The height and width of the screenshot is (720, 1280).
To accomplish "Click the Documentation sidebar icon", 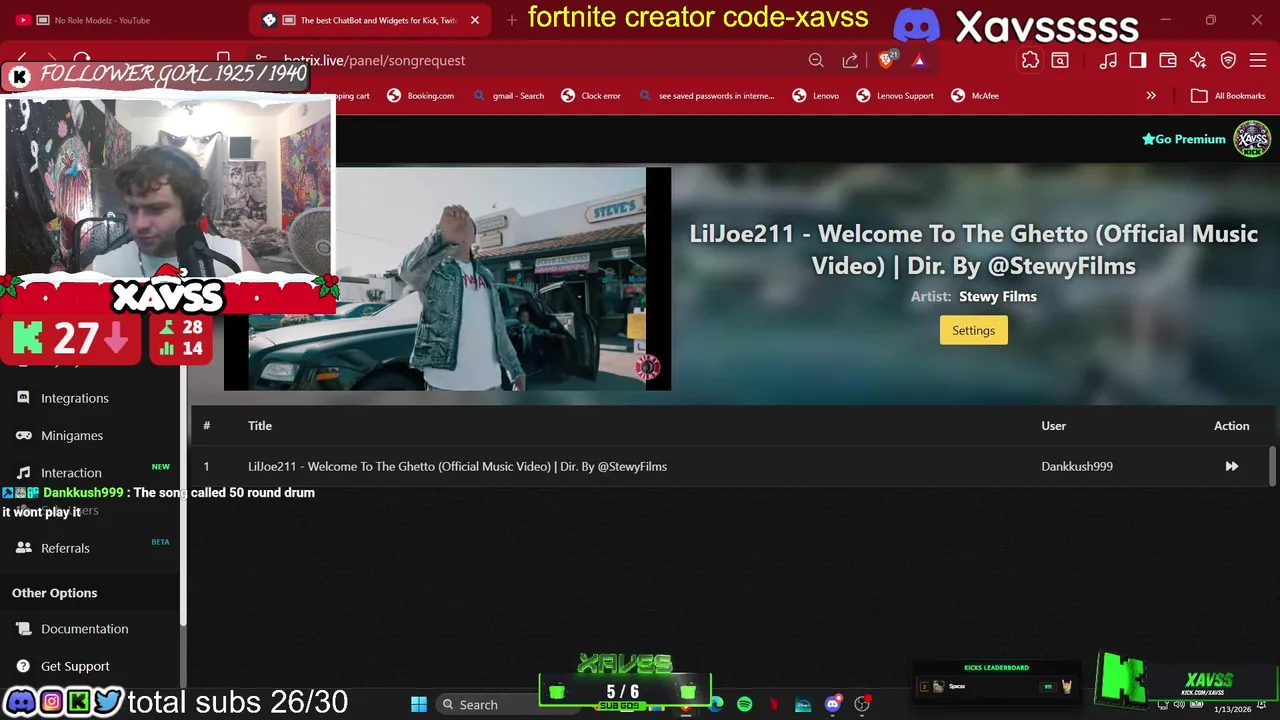I will [x=23, y=629].
